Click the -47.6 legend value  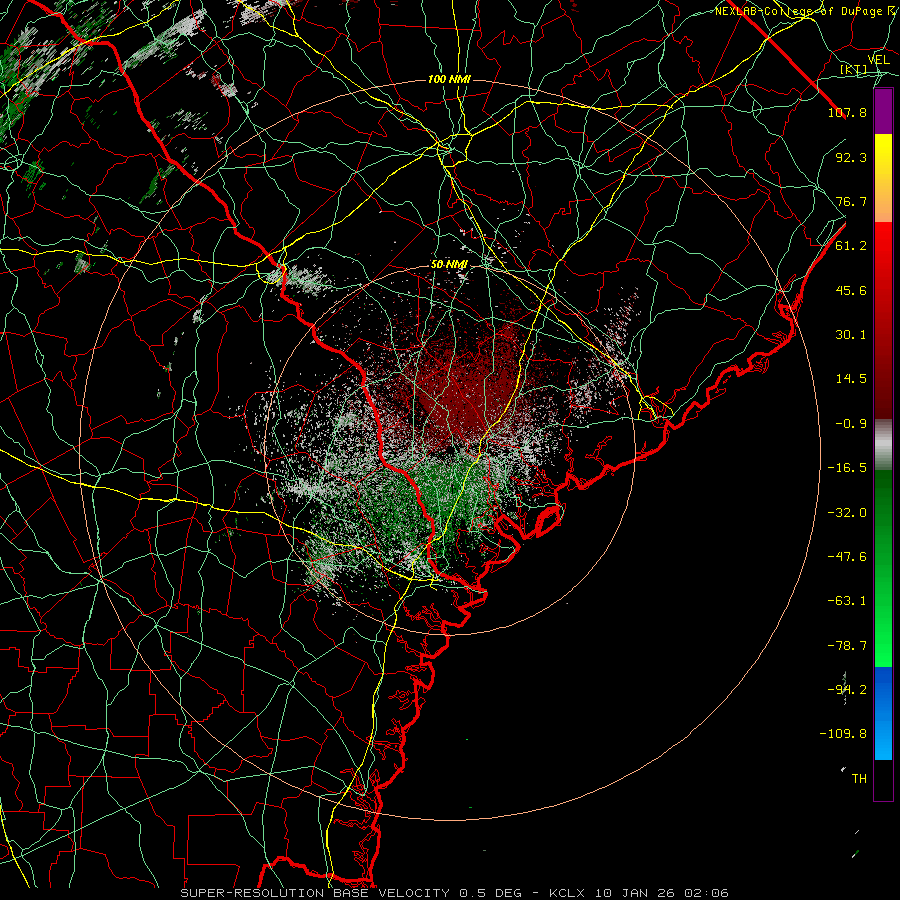847,557
